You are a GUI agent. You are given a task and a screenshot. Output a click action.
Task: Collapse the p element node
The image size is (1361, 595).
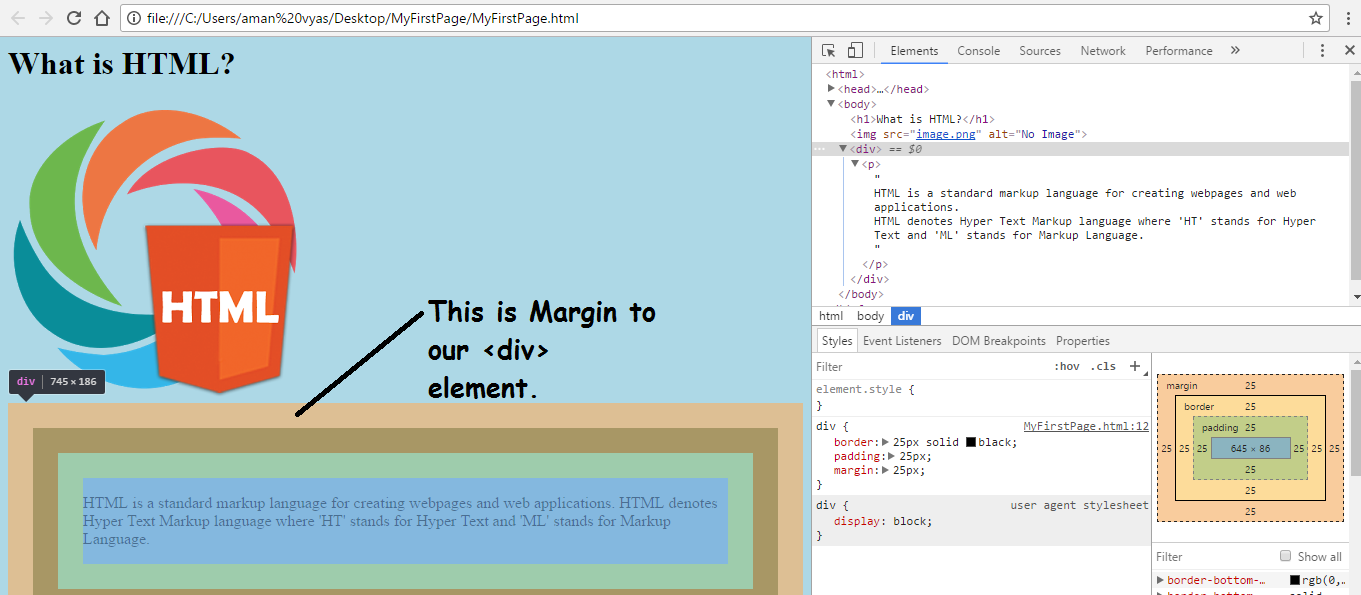(855, 163)
